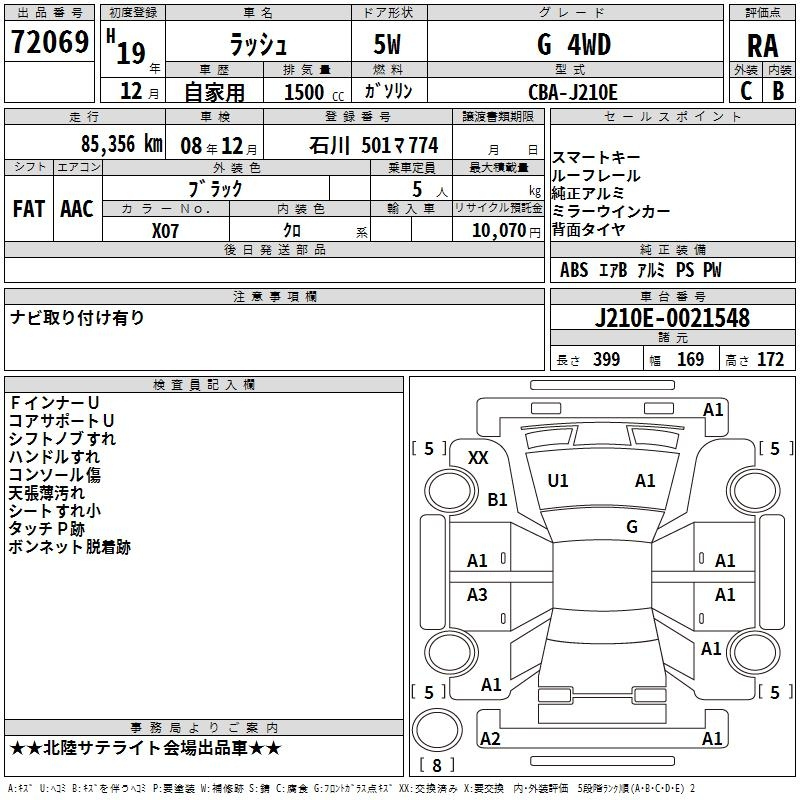800x800 pixels.
Task: Click the U1 dent mark on the hood
Action: click(558, 481)
